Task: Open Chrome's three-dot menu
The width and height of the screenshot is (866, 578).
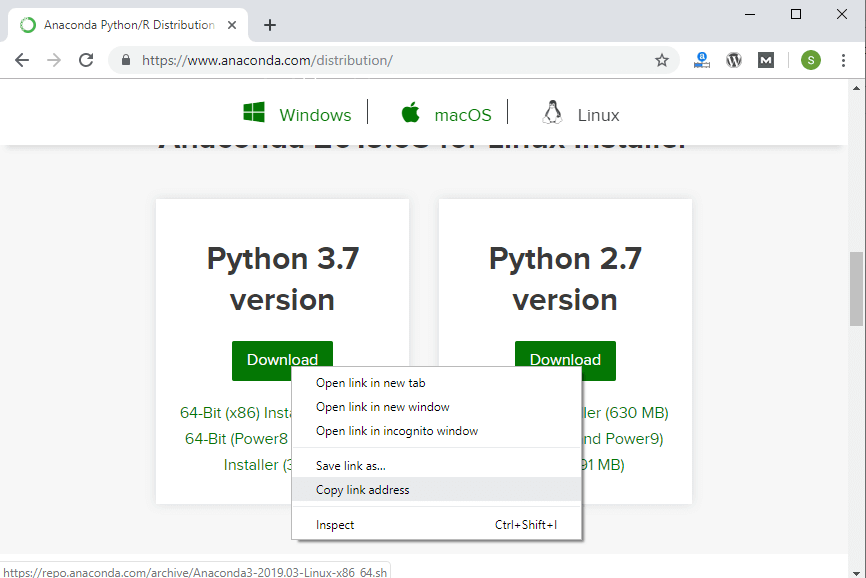Action: 843,60
